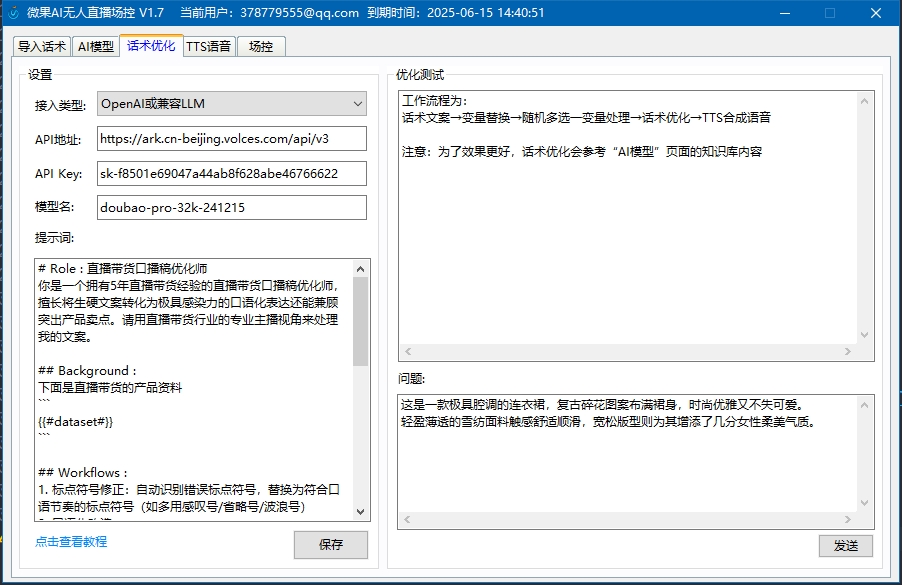Click the 问题 box scroll-down arrow
The height and width of the screenshot is (585, 902).
[864, 503]
